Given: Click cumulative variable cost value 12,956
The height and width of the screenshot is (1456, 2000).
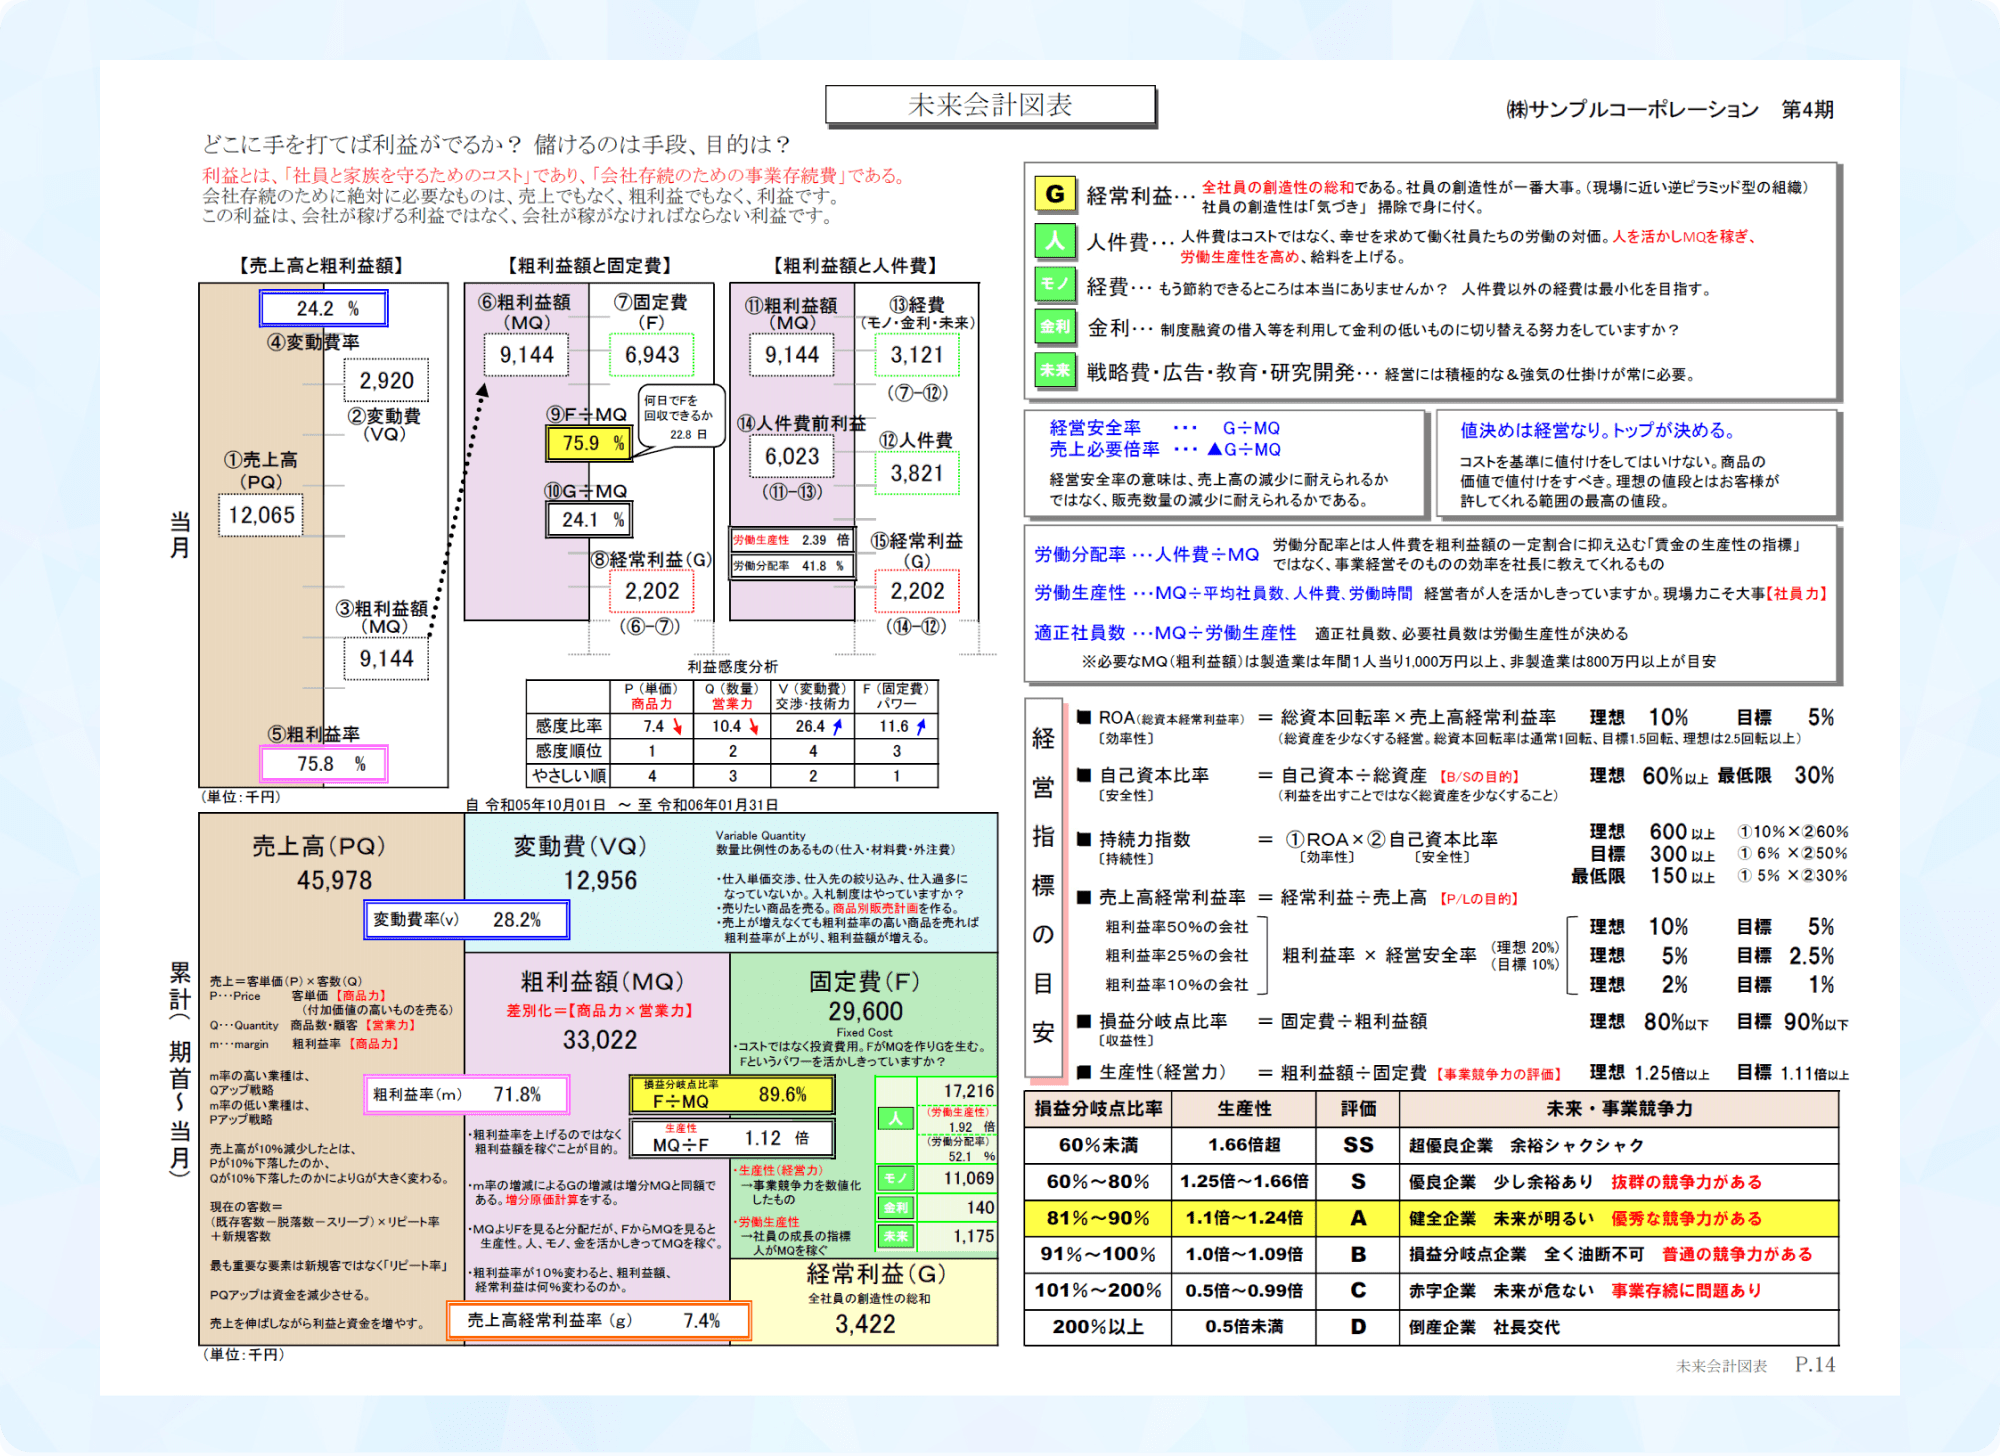Looking at the screenshot, I should coord(600,880).
